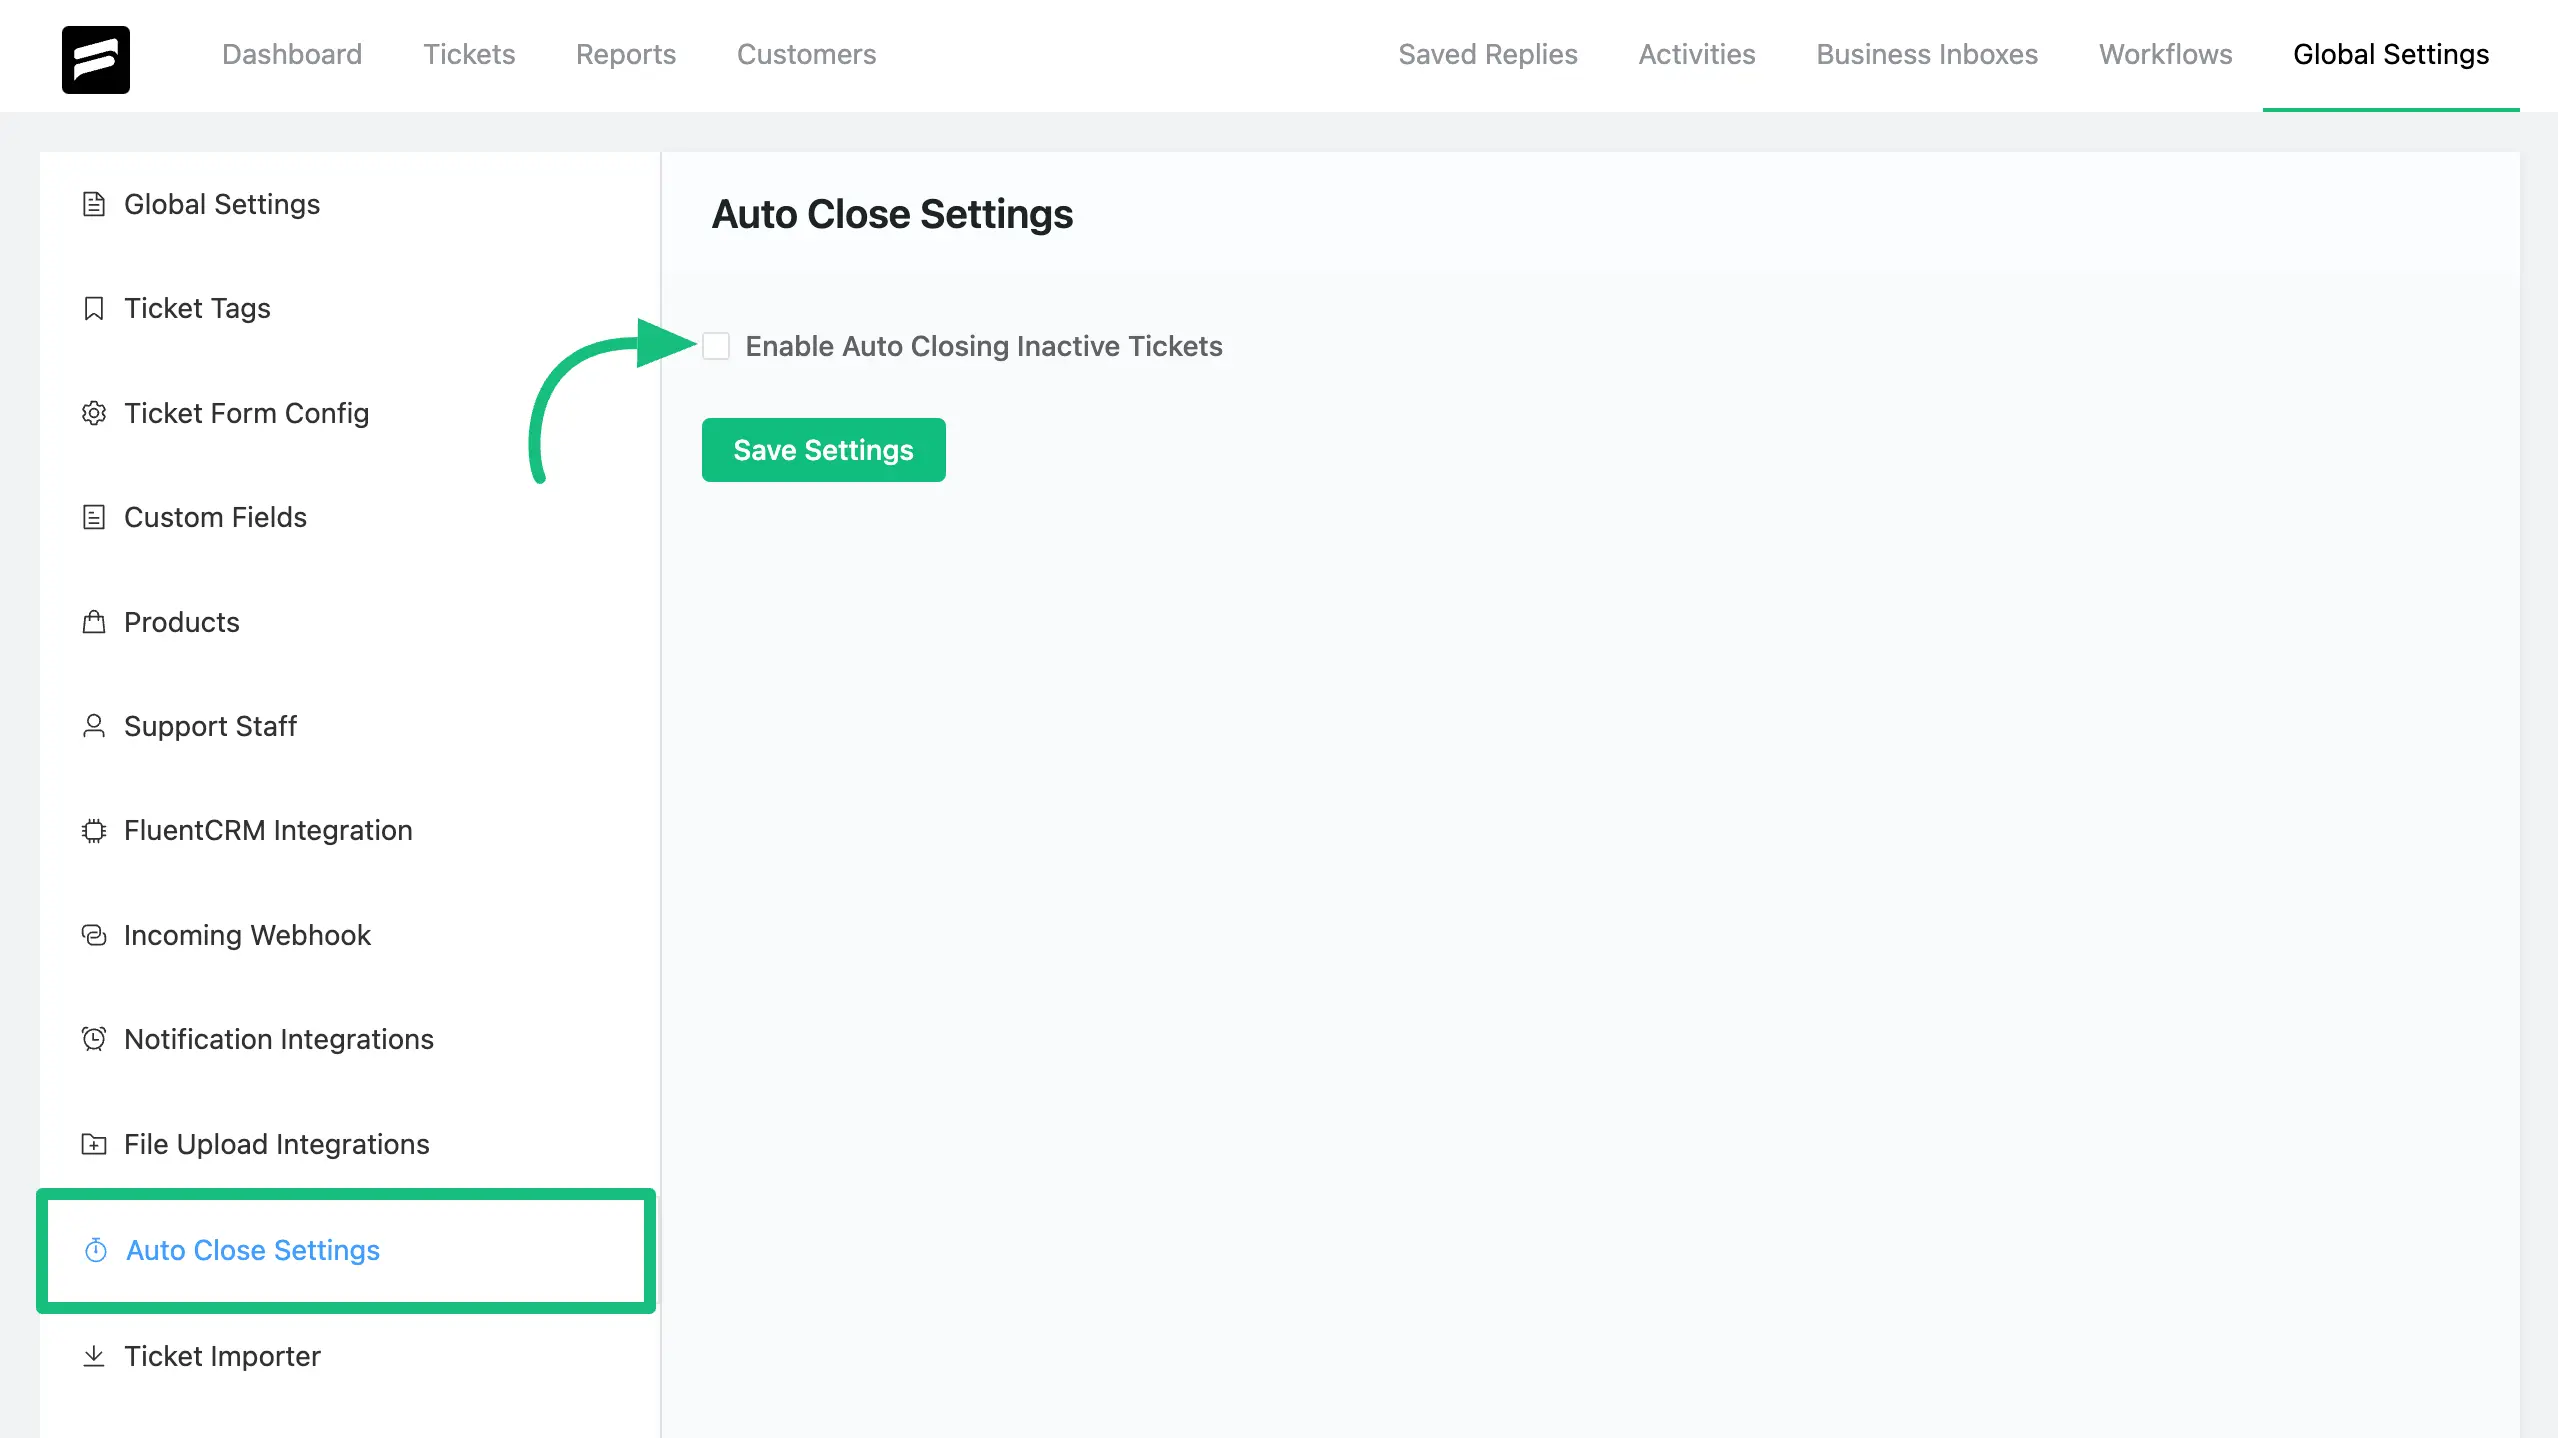
Task: Select Ticket Form Config in sidebar
Action: pos(350,413)
